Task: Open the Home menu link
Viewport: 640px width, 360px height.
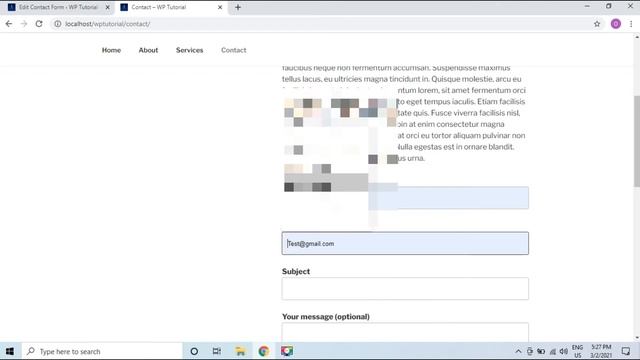Action: [111, 50]
